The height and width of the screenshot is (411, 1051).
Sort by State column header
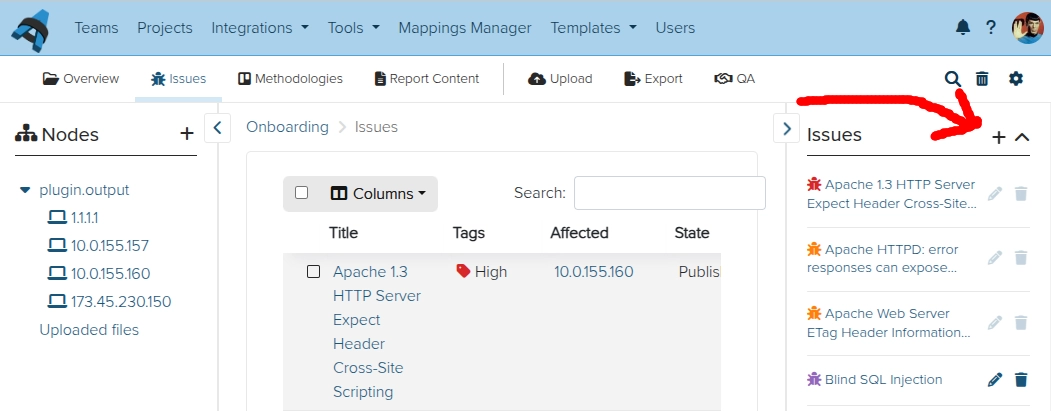click(x=692, y=233)
